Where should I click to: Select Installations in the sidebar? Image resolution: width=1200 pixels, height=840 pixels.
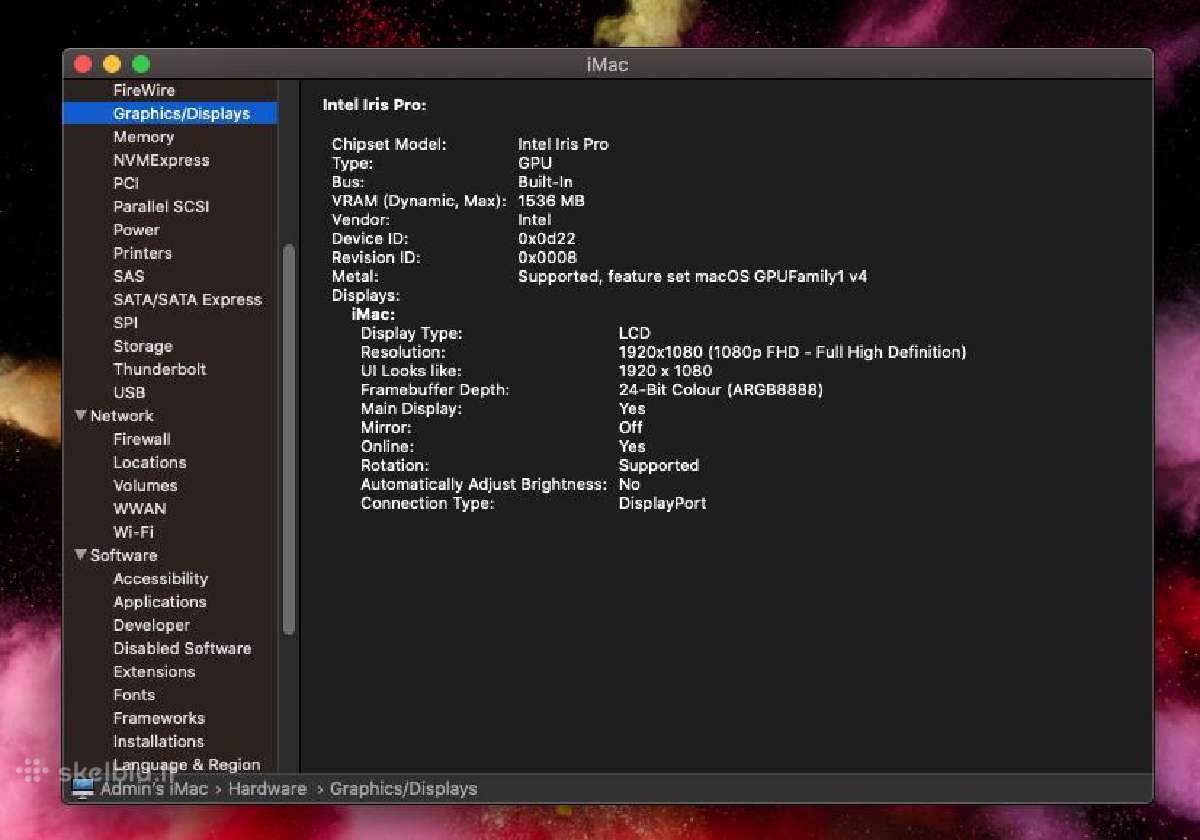click(158, 741)
